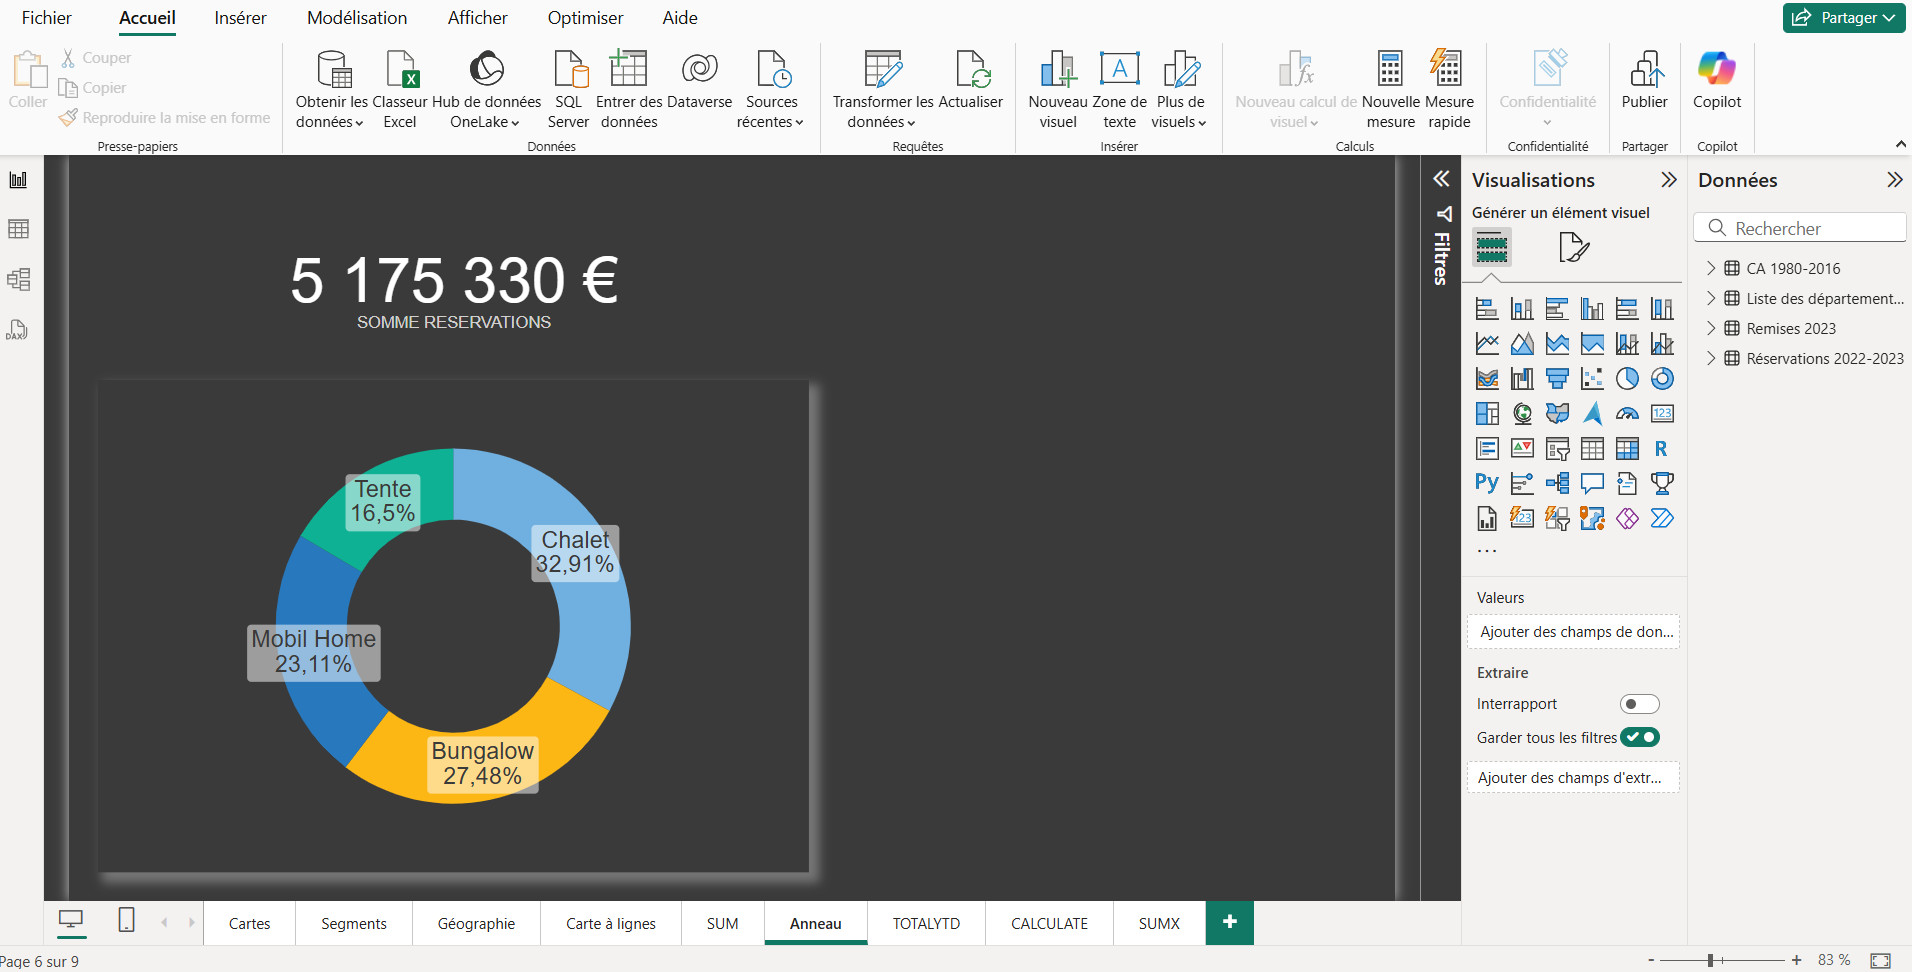Select the matrix visual

point(1627,449)
